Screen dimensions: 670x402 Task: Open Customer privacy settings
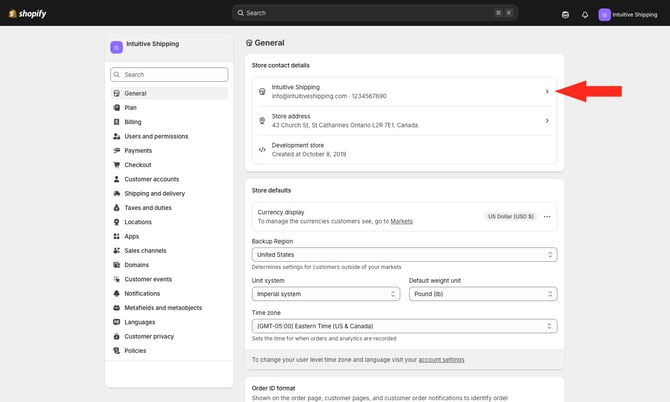coord(169,336)
